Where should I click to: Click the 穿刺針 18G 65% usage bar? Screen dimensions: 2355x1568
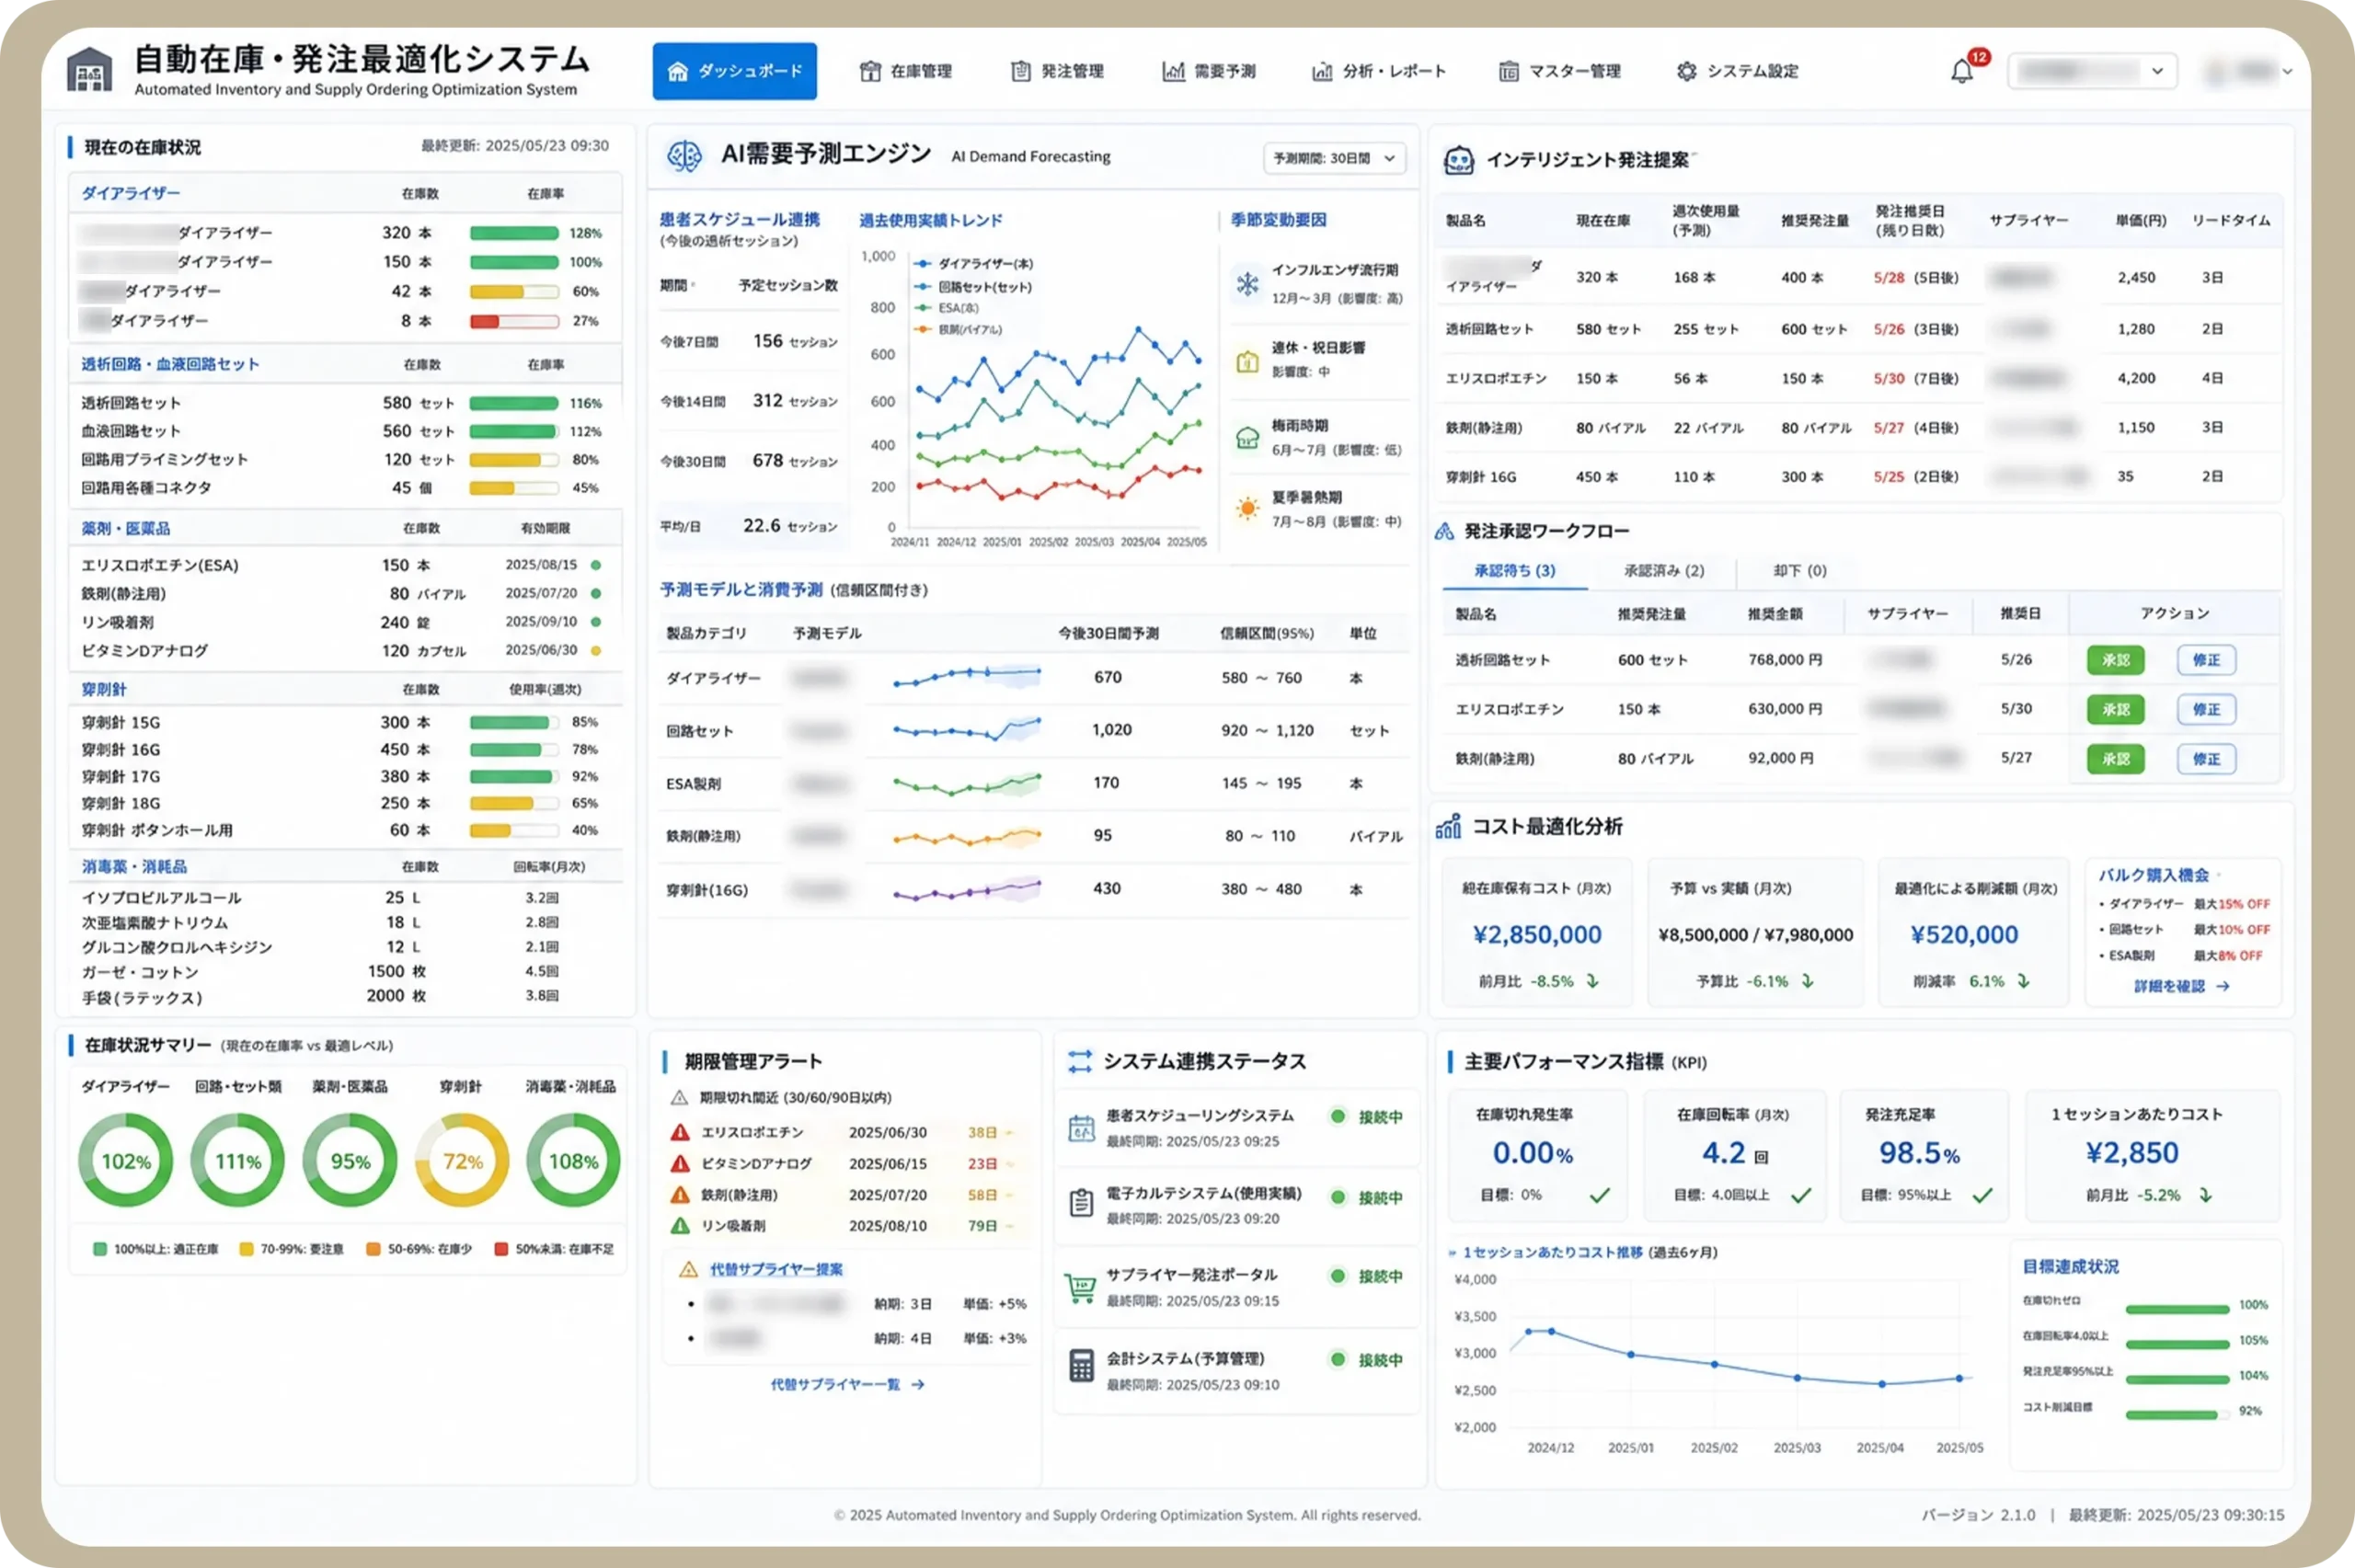pos(514,803)
